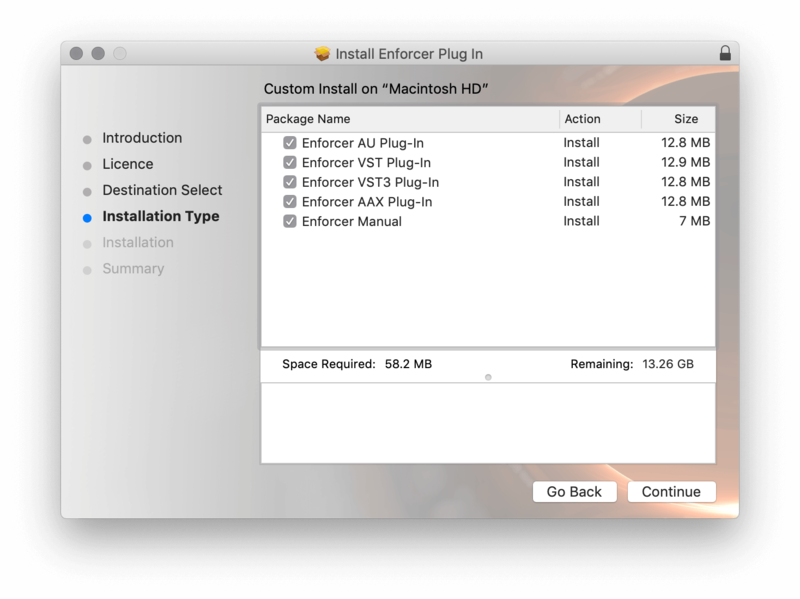Click the Size column header

click(685, 119)
